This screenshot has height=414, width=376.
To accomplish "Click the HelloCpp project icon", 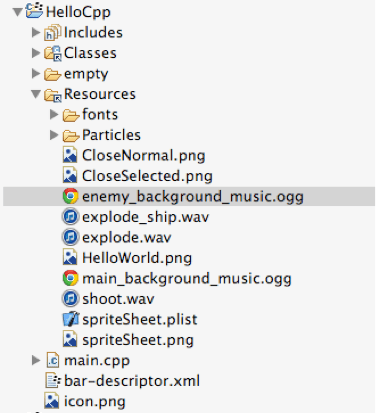I will click(35, 11).
